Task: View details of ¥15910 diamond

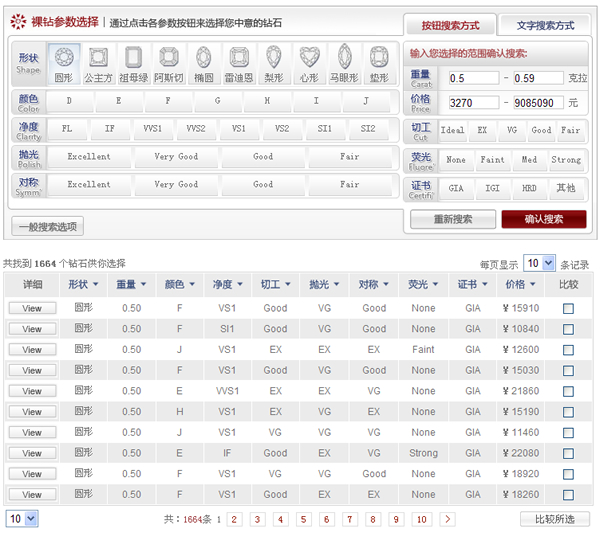Action: point(32,308)
